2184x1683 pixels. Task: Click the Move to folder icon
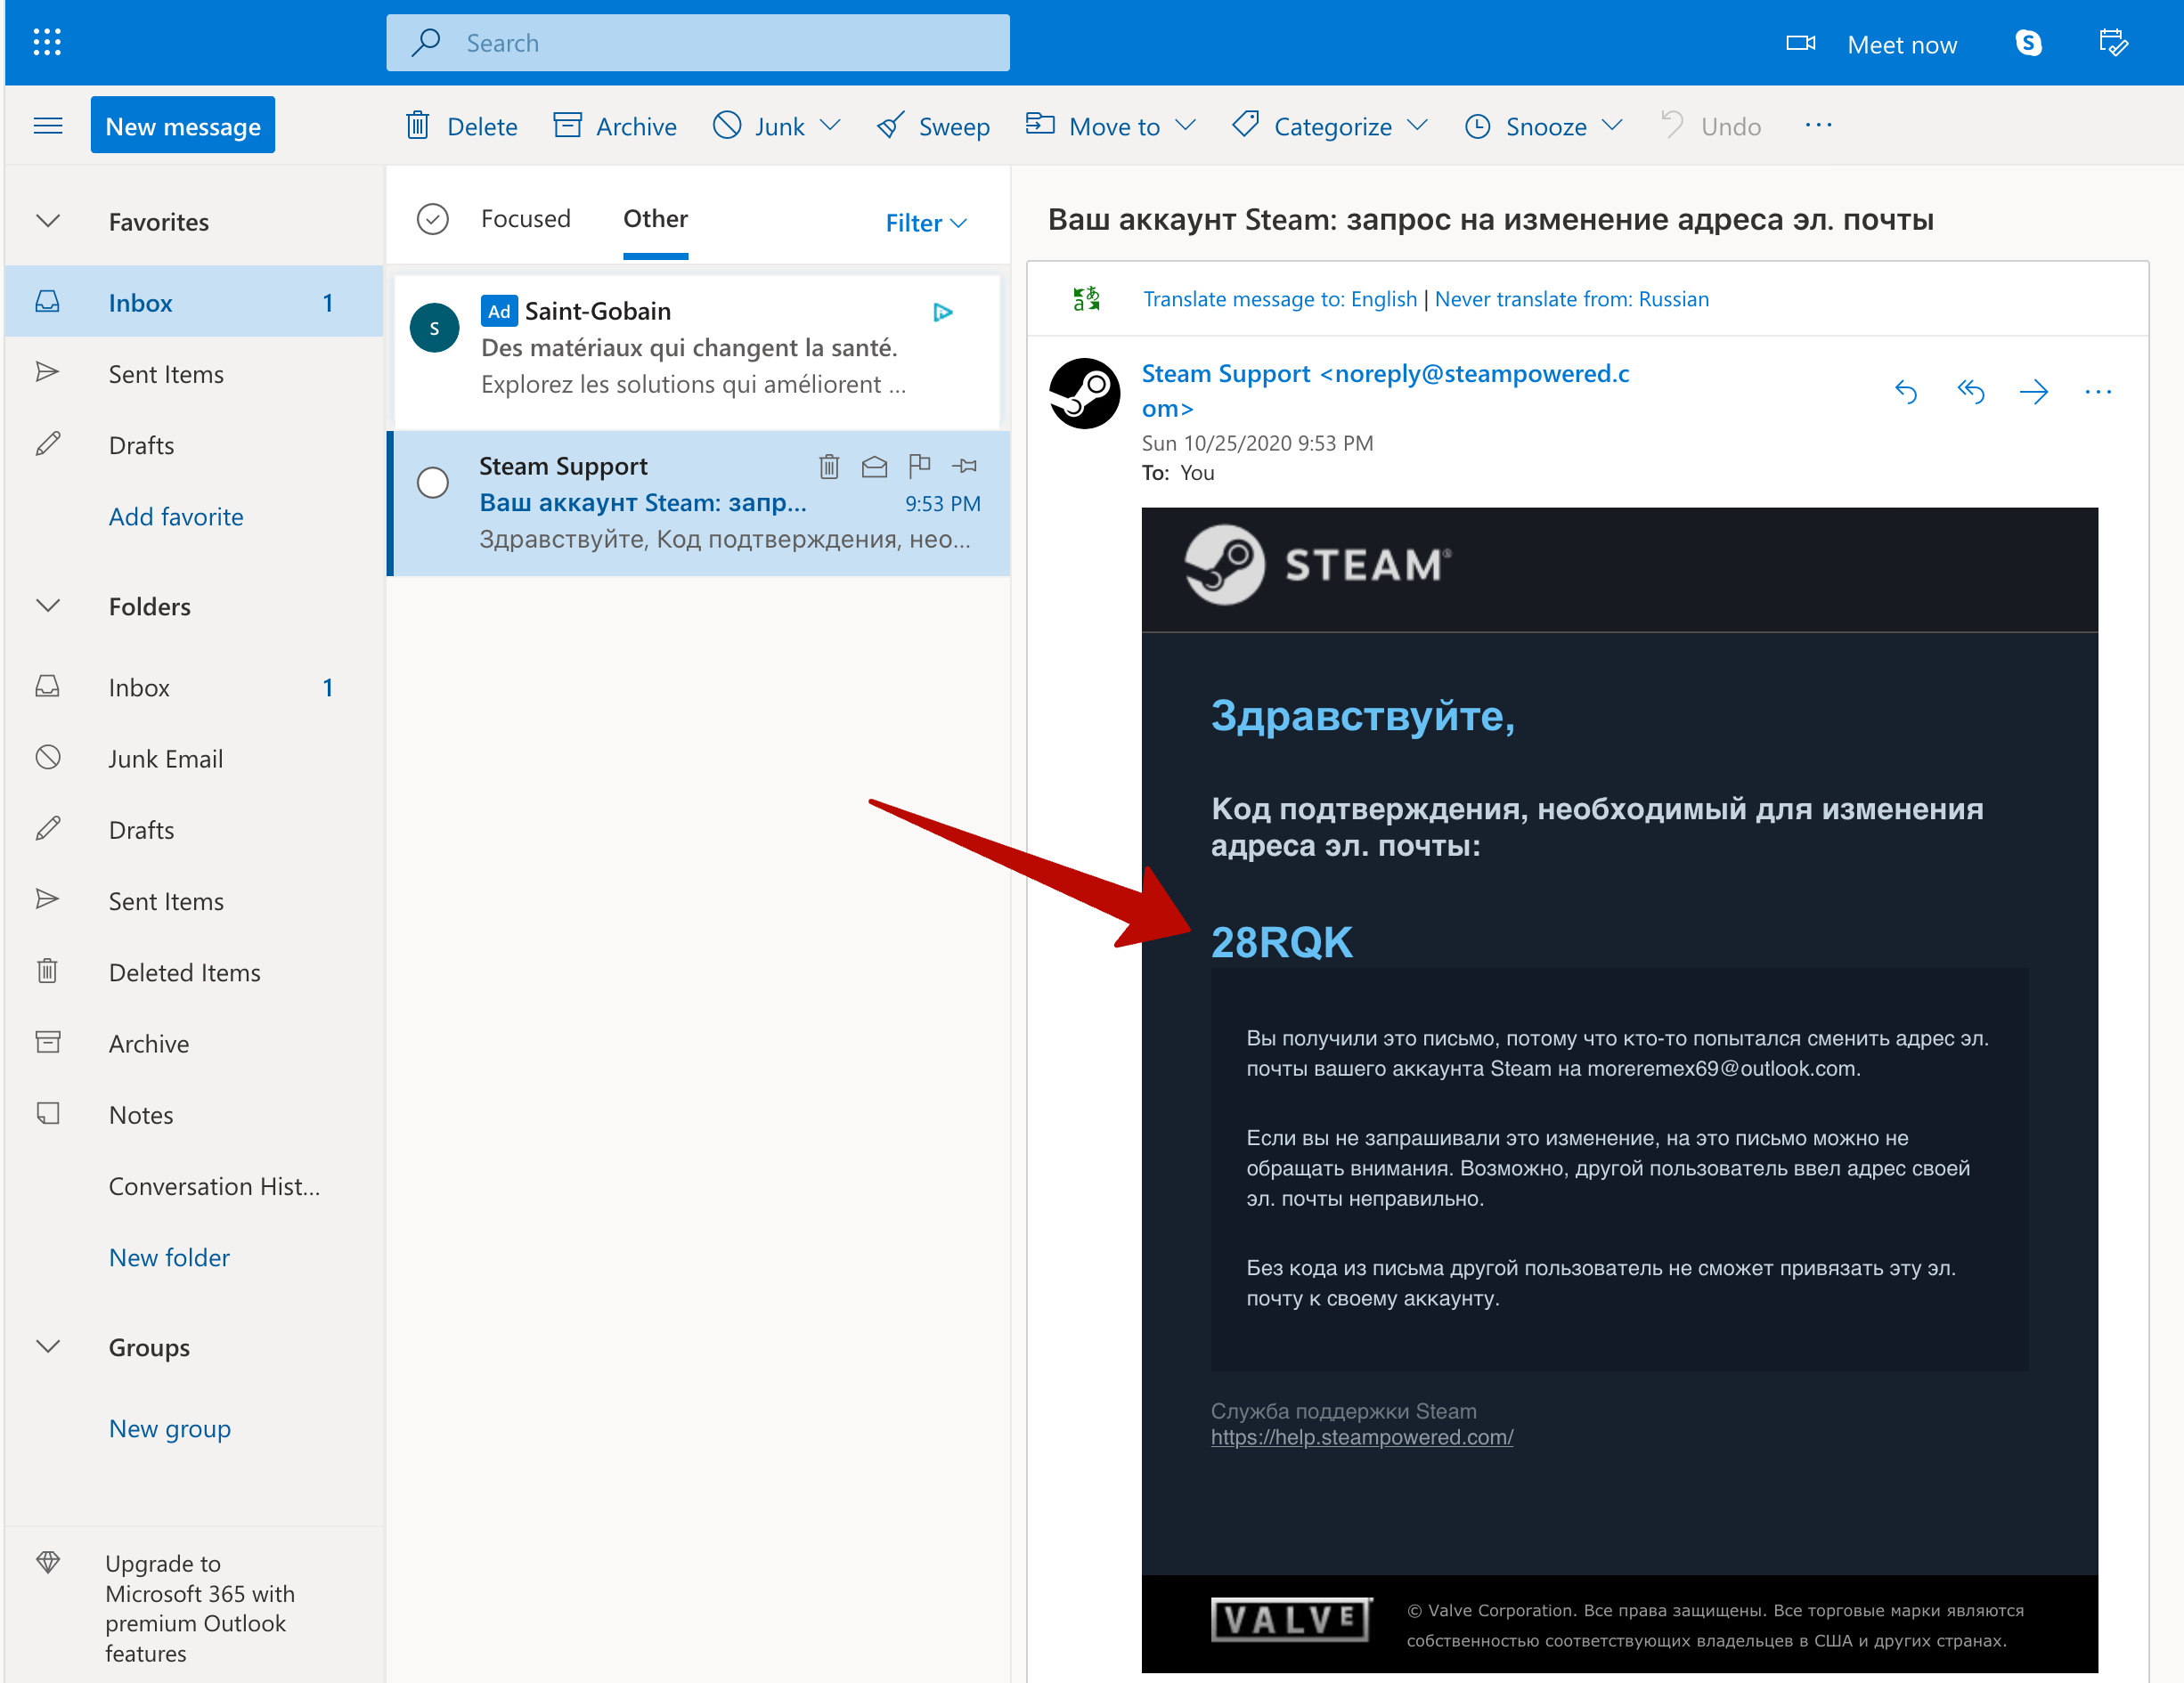pos(1040,124)
